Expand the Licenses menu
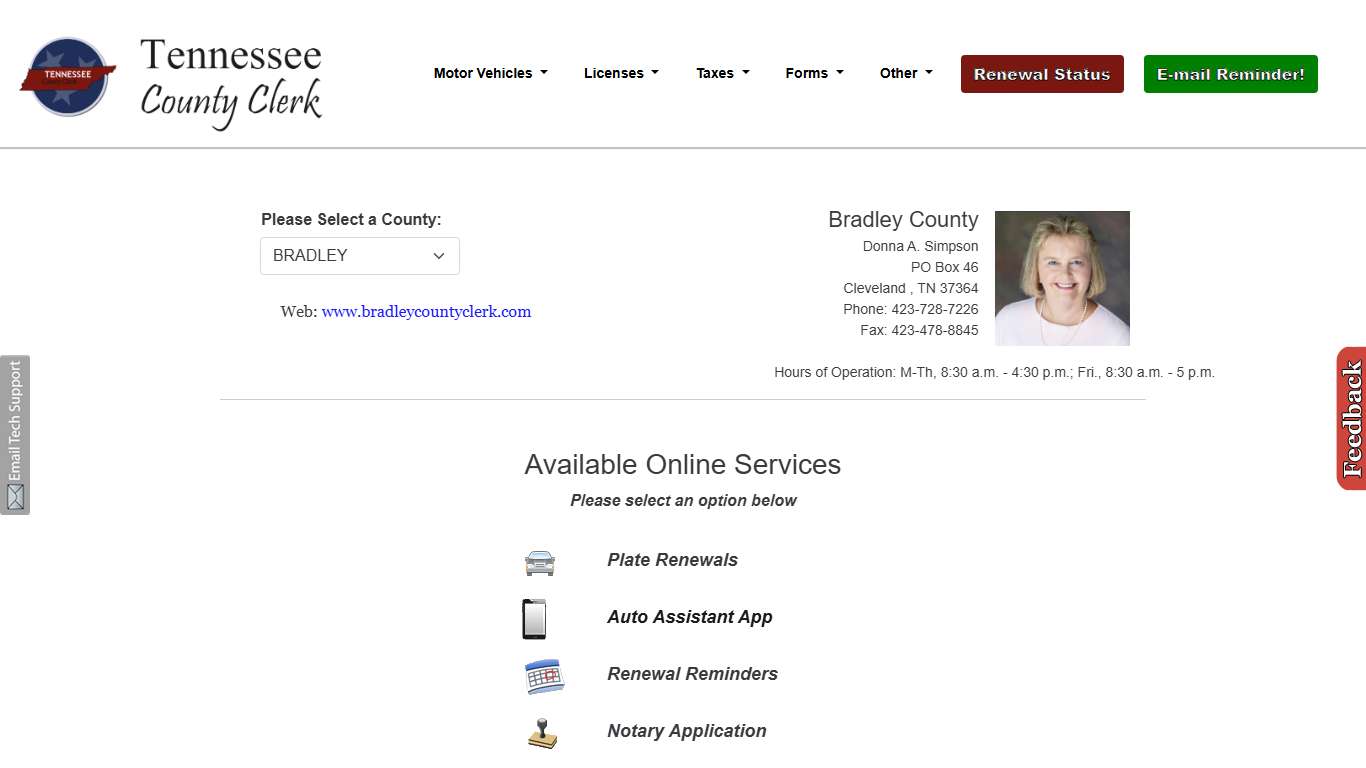Screen dimensions: 1366x768 click(x=620, y=73)
